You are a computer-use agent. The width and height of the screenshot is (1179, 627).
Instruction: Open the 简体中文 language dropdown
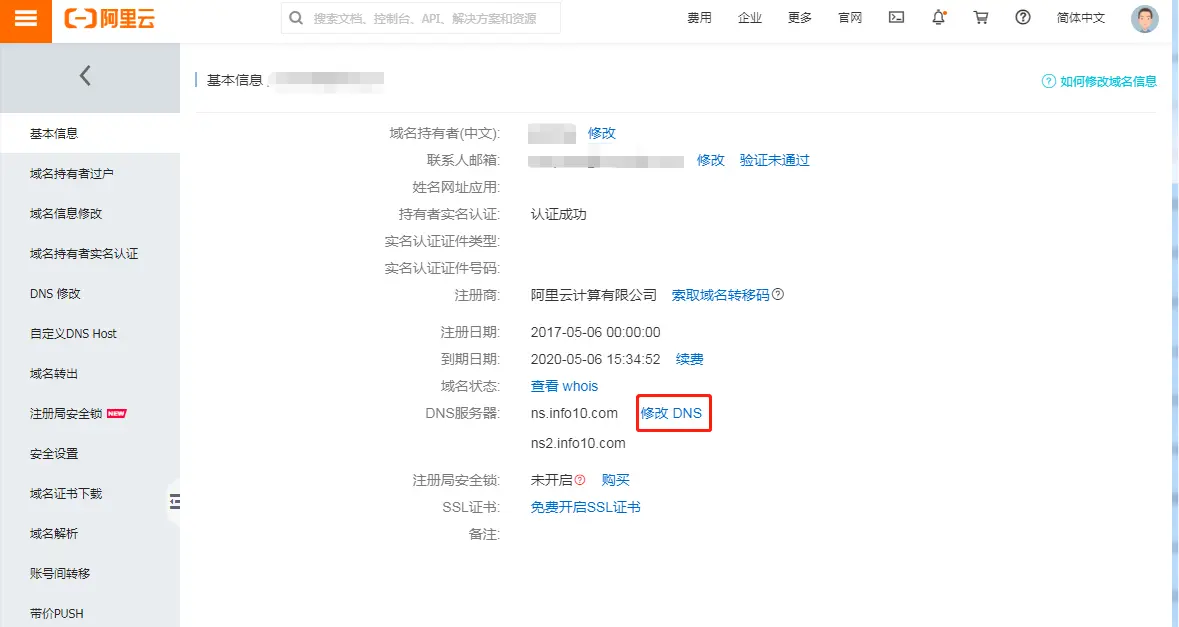(1081, 18)
